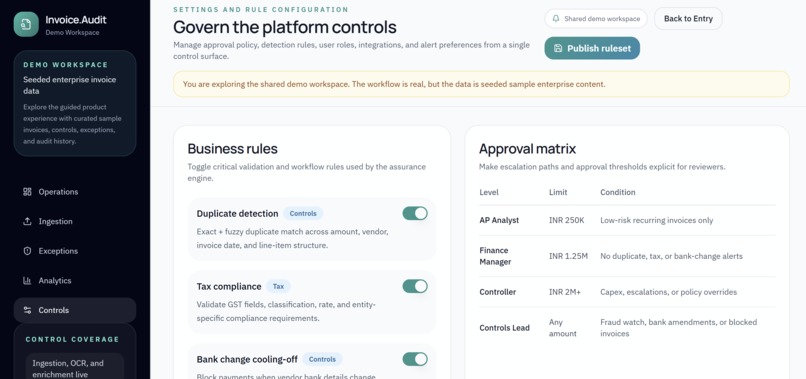
Task: Click 'No duplicate, tax, or bank-change alerts'
Action: click(x=671, y=256)
